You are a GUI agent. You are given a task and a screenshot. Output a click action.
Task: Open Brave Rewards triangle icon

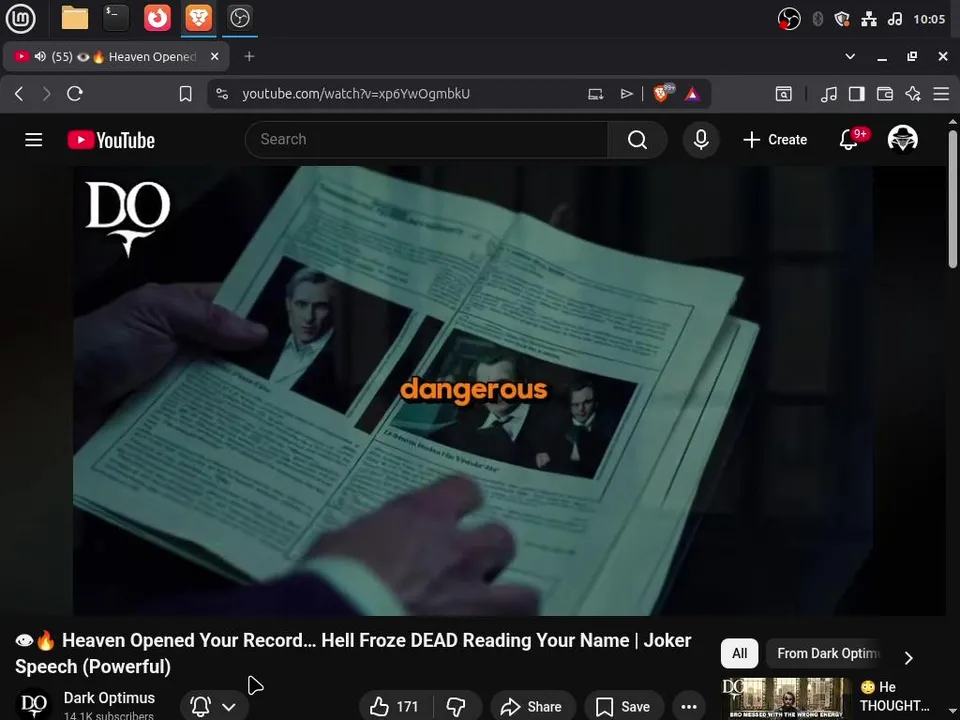[x=692, y=94]
